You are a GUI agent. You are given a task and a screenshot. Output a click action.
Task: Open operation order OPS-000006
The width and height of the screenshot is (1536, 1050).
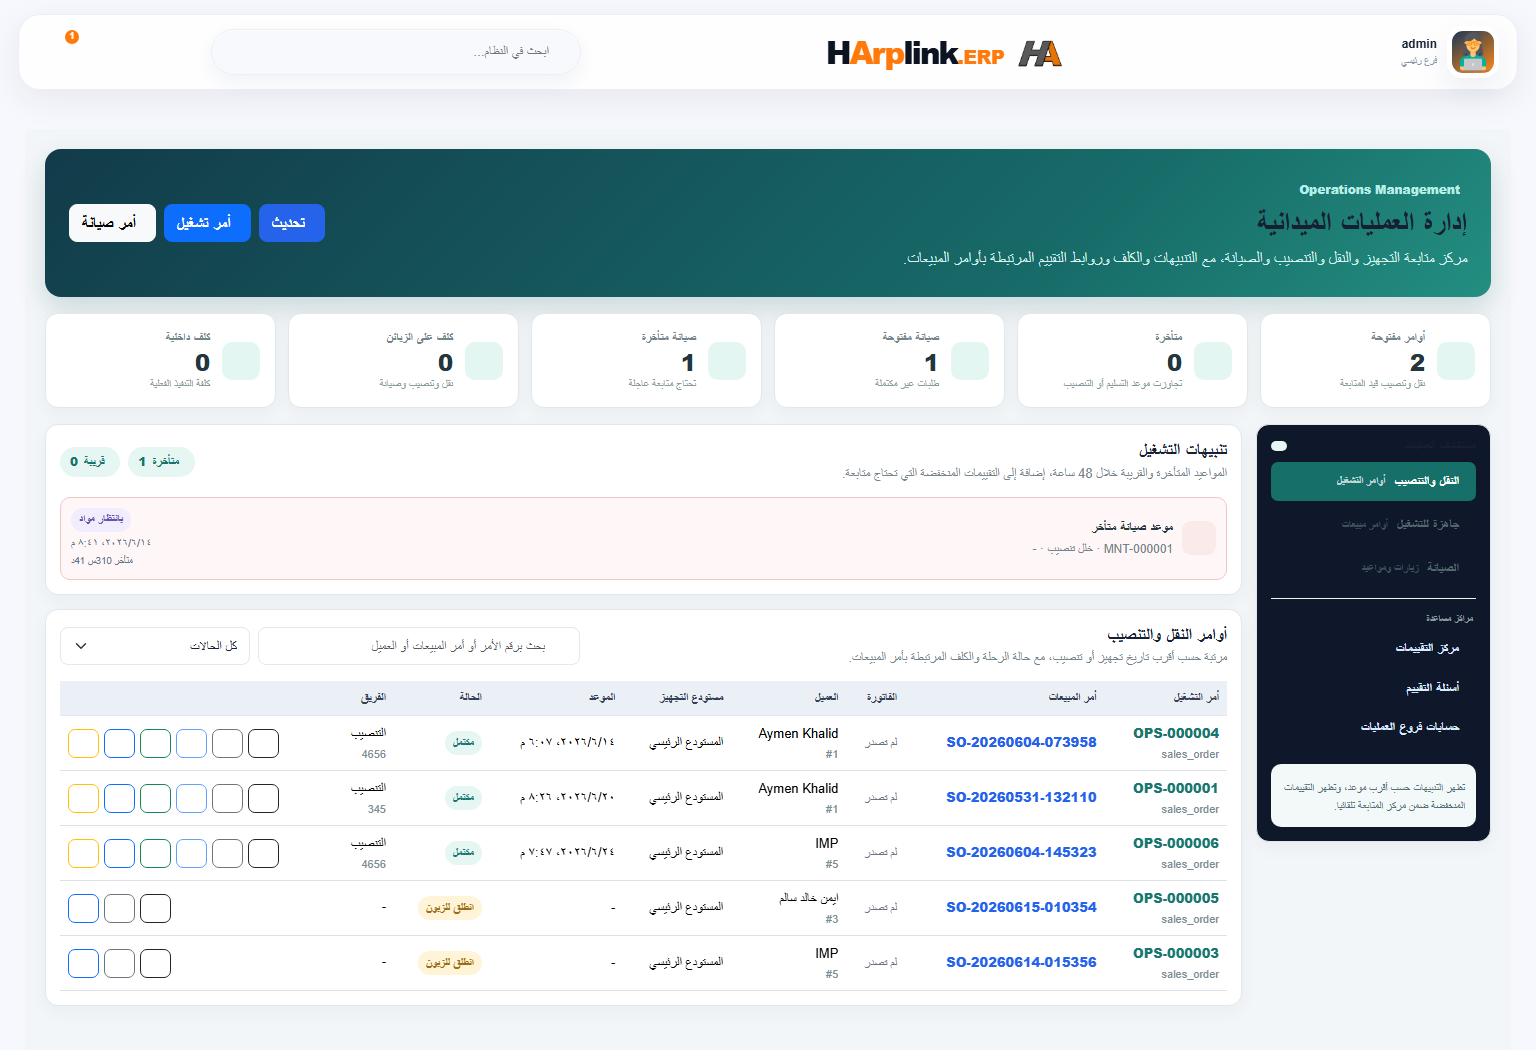(x=1176, y=843)
